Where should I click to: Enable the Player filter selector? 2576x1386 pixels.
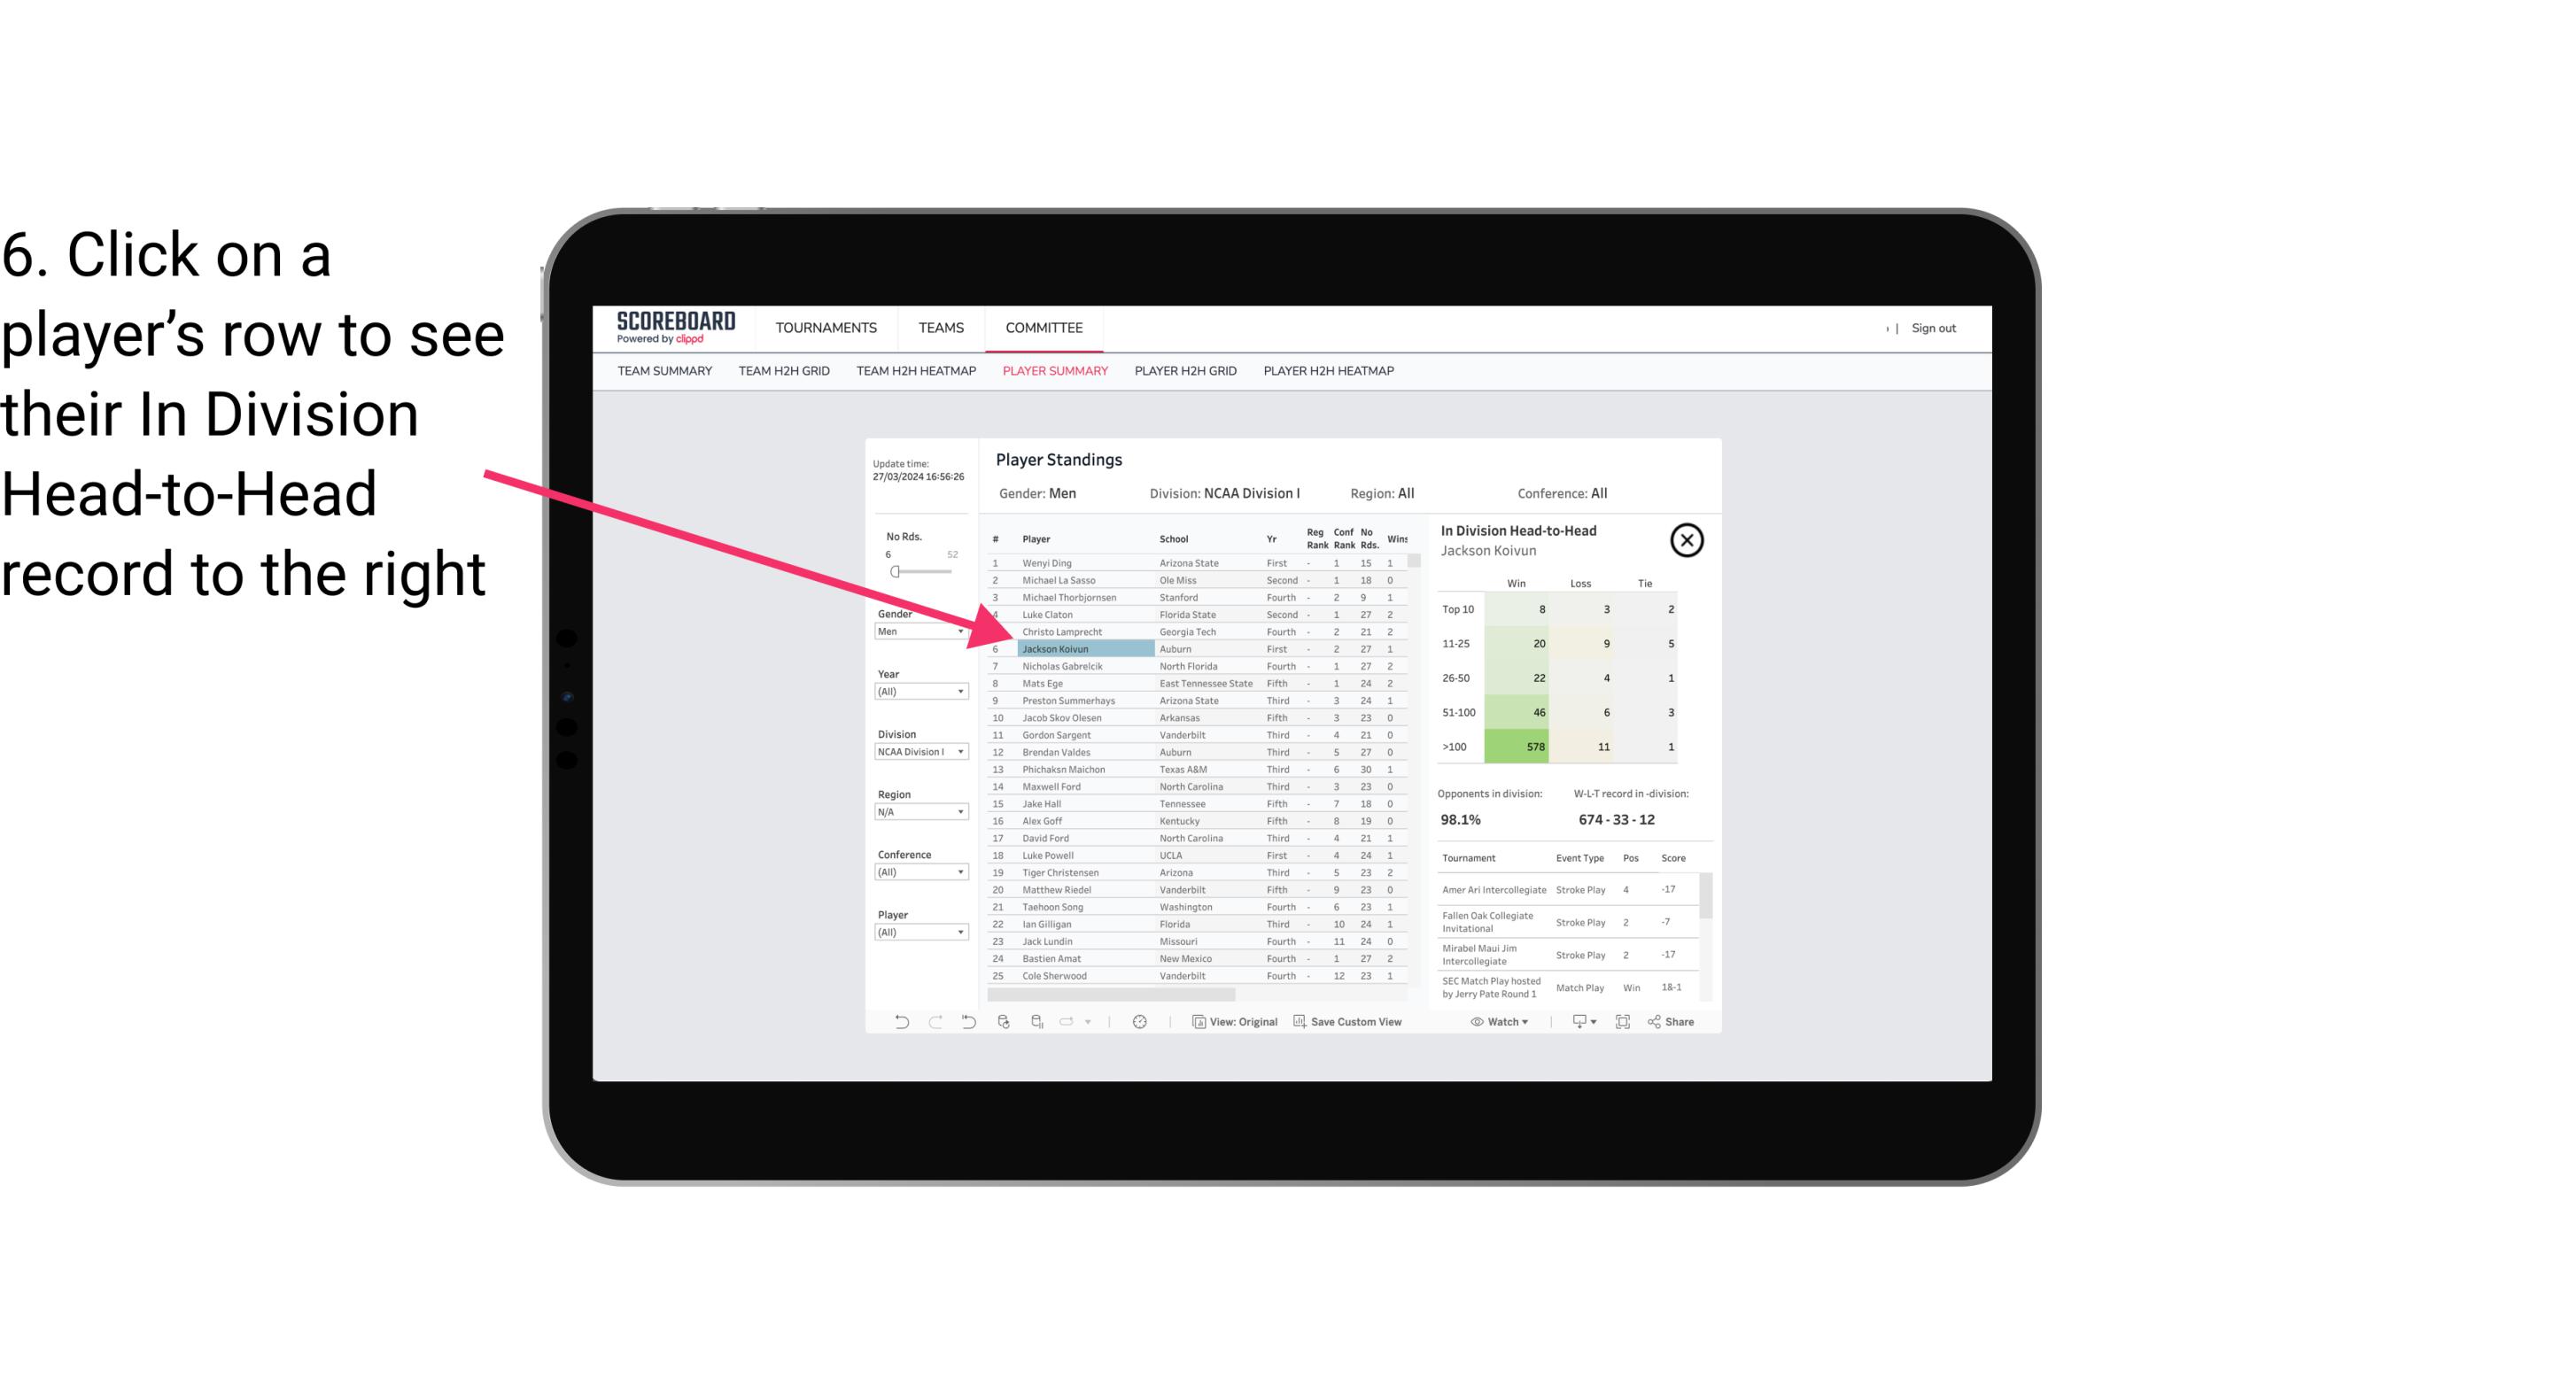coord(917,932)
